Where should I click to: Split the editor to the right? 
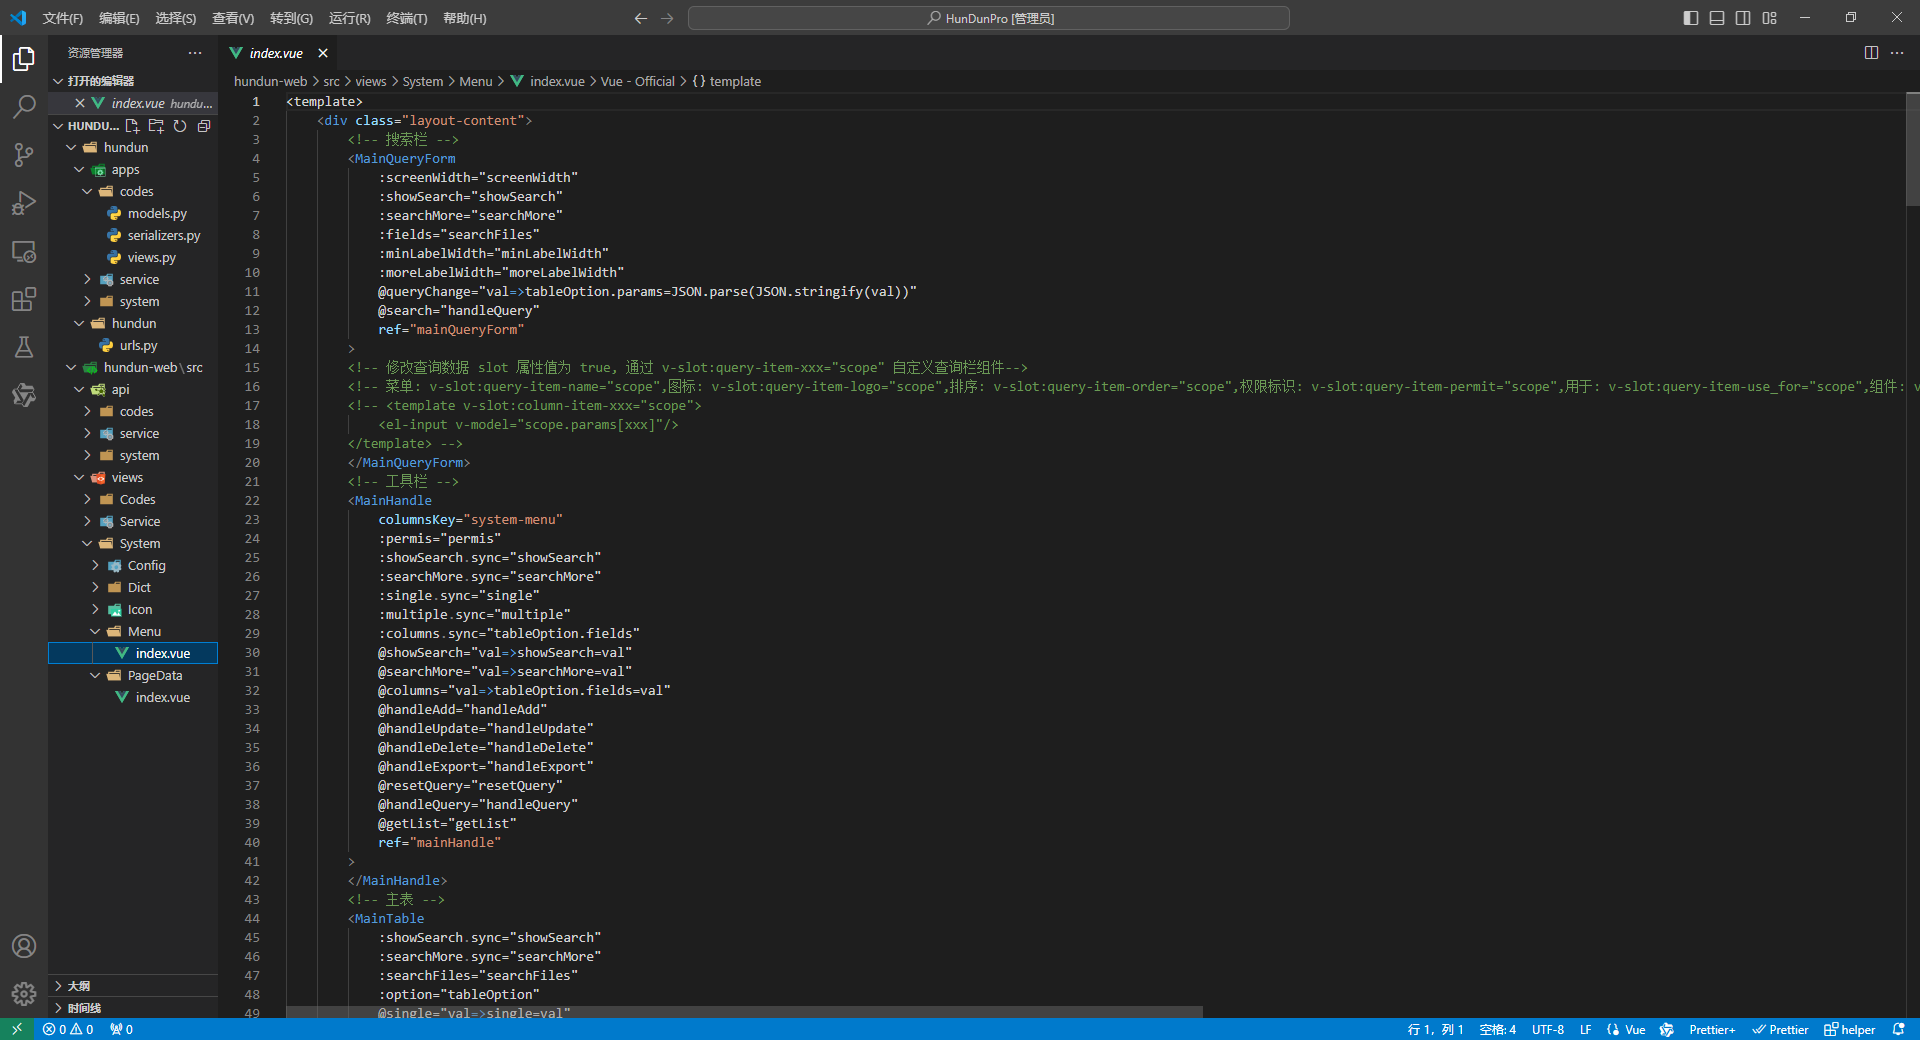[1871, 53]
